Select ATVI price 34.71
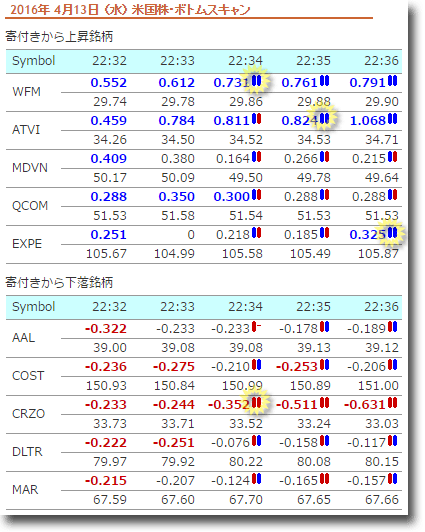The width and height of the screenshot is (425, 532). click(382, 140)
